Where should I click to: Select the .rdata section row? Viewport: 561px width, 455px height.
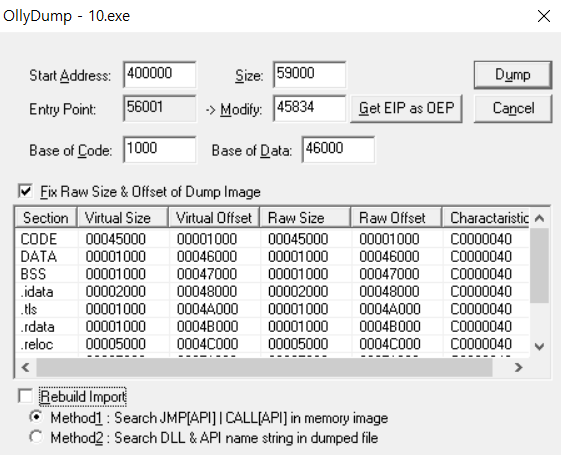point(272,327)
